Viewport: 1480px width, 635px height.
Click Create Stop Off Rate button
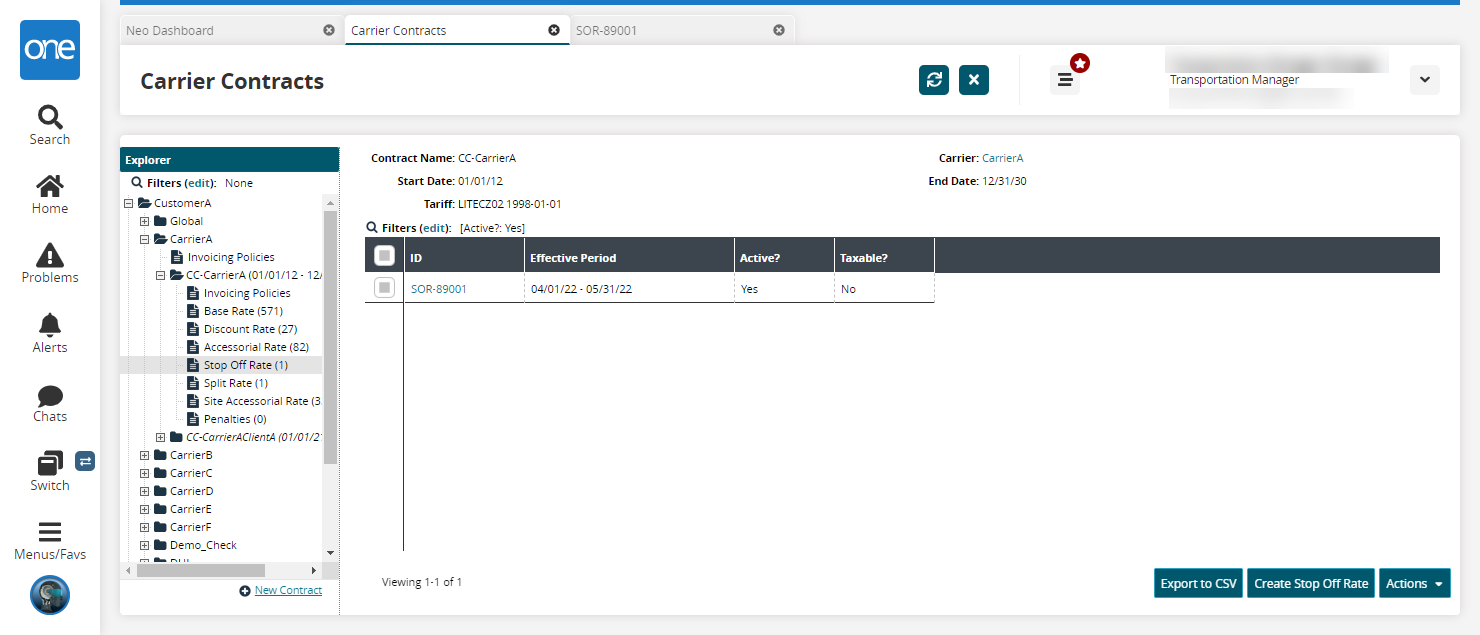tap(1311, 584)
